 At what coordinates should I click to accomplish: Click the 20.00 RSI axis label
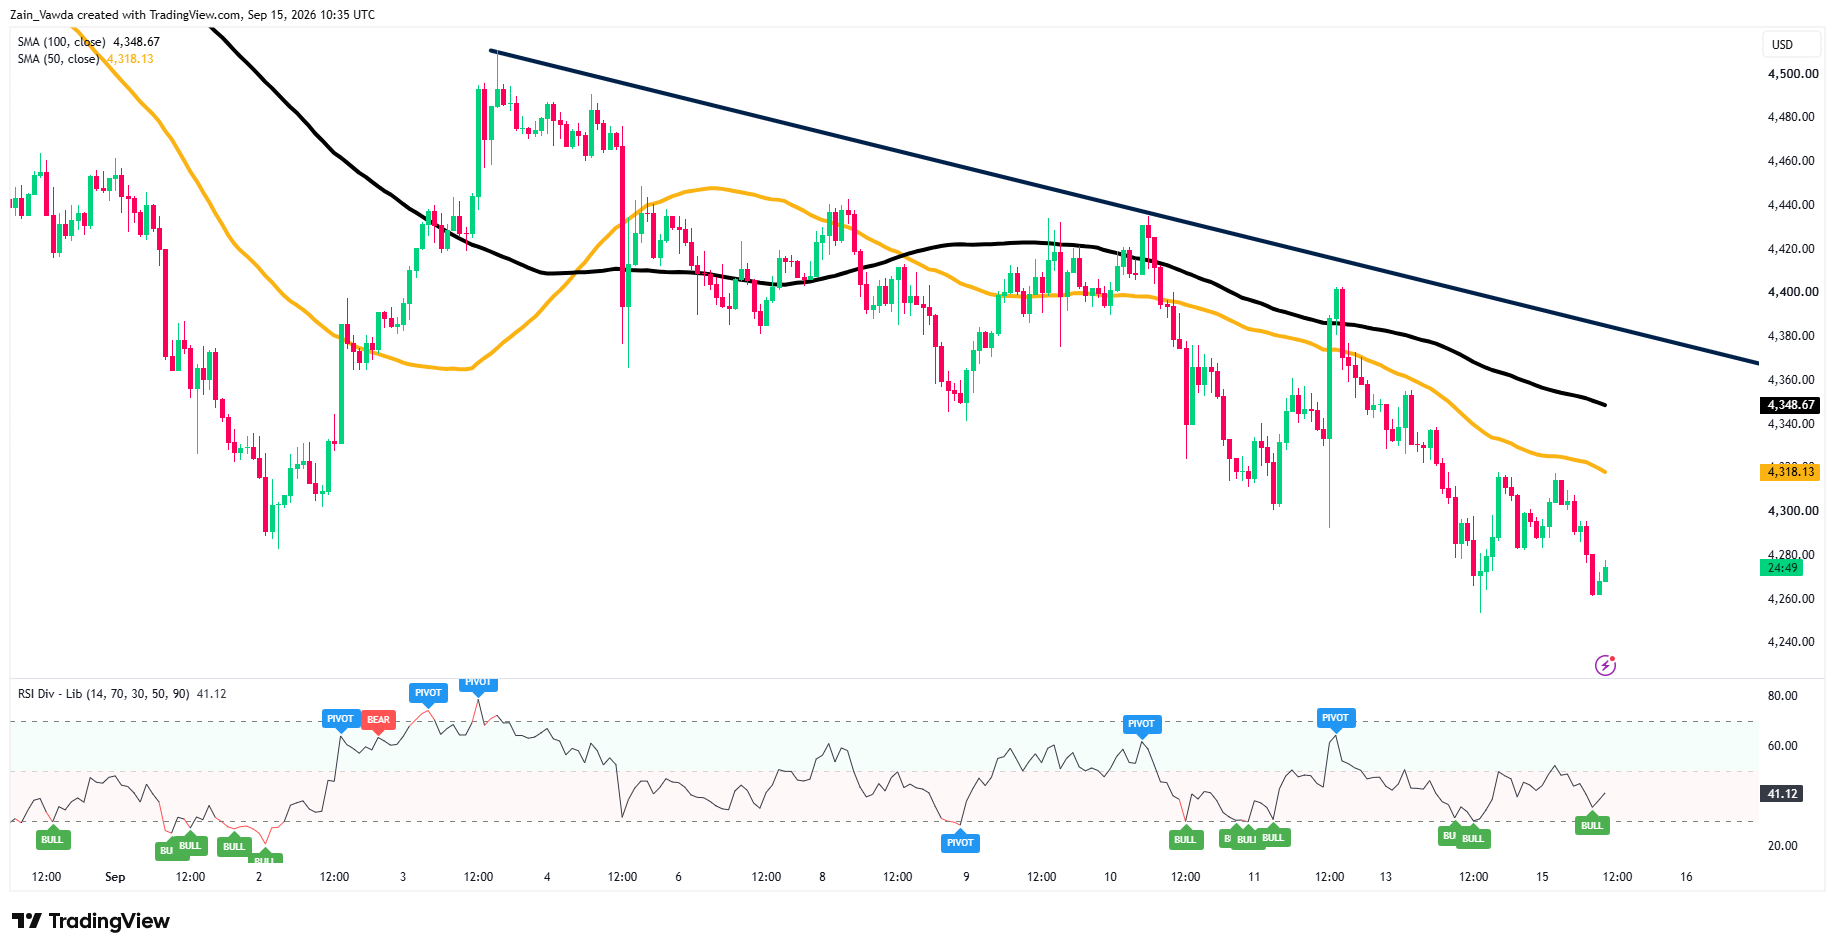(1783, 846)
